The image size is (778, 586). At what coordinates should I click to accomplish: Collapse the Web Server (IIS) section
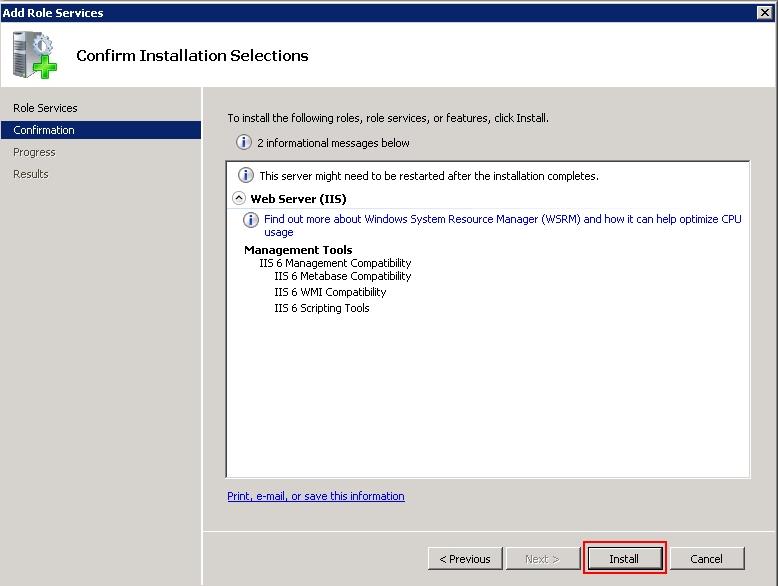(239, 198)
